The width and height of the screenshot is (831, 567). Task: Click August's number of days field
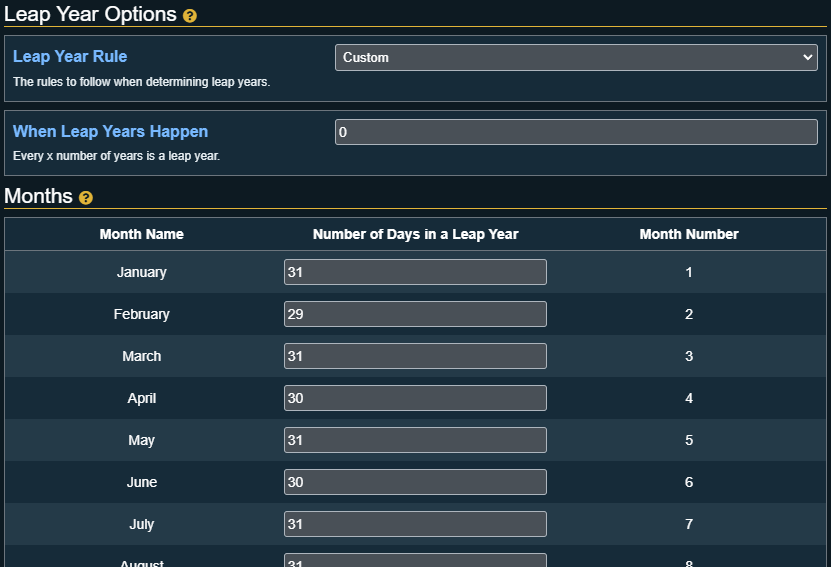[x=415, y=561]
